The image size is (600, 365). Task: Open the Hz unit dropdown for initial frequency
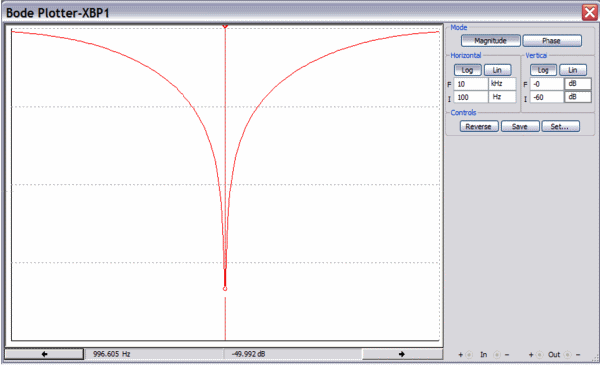click(x=502, y=97)
